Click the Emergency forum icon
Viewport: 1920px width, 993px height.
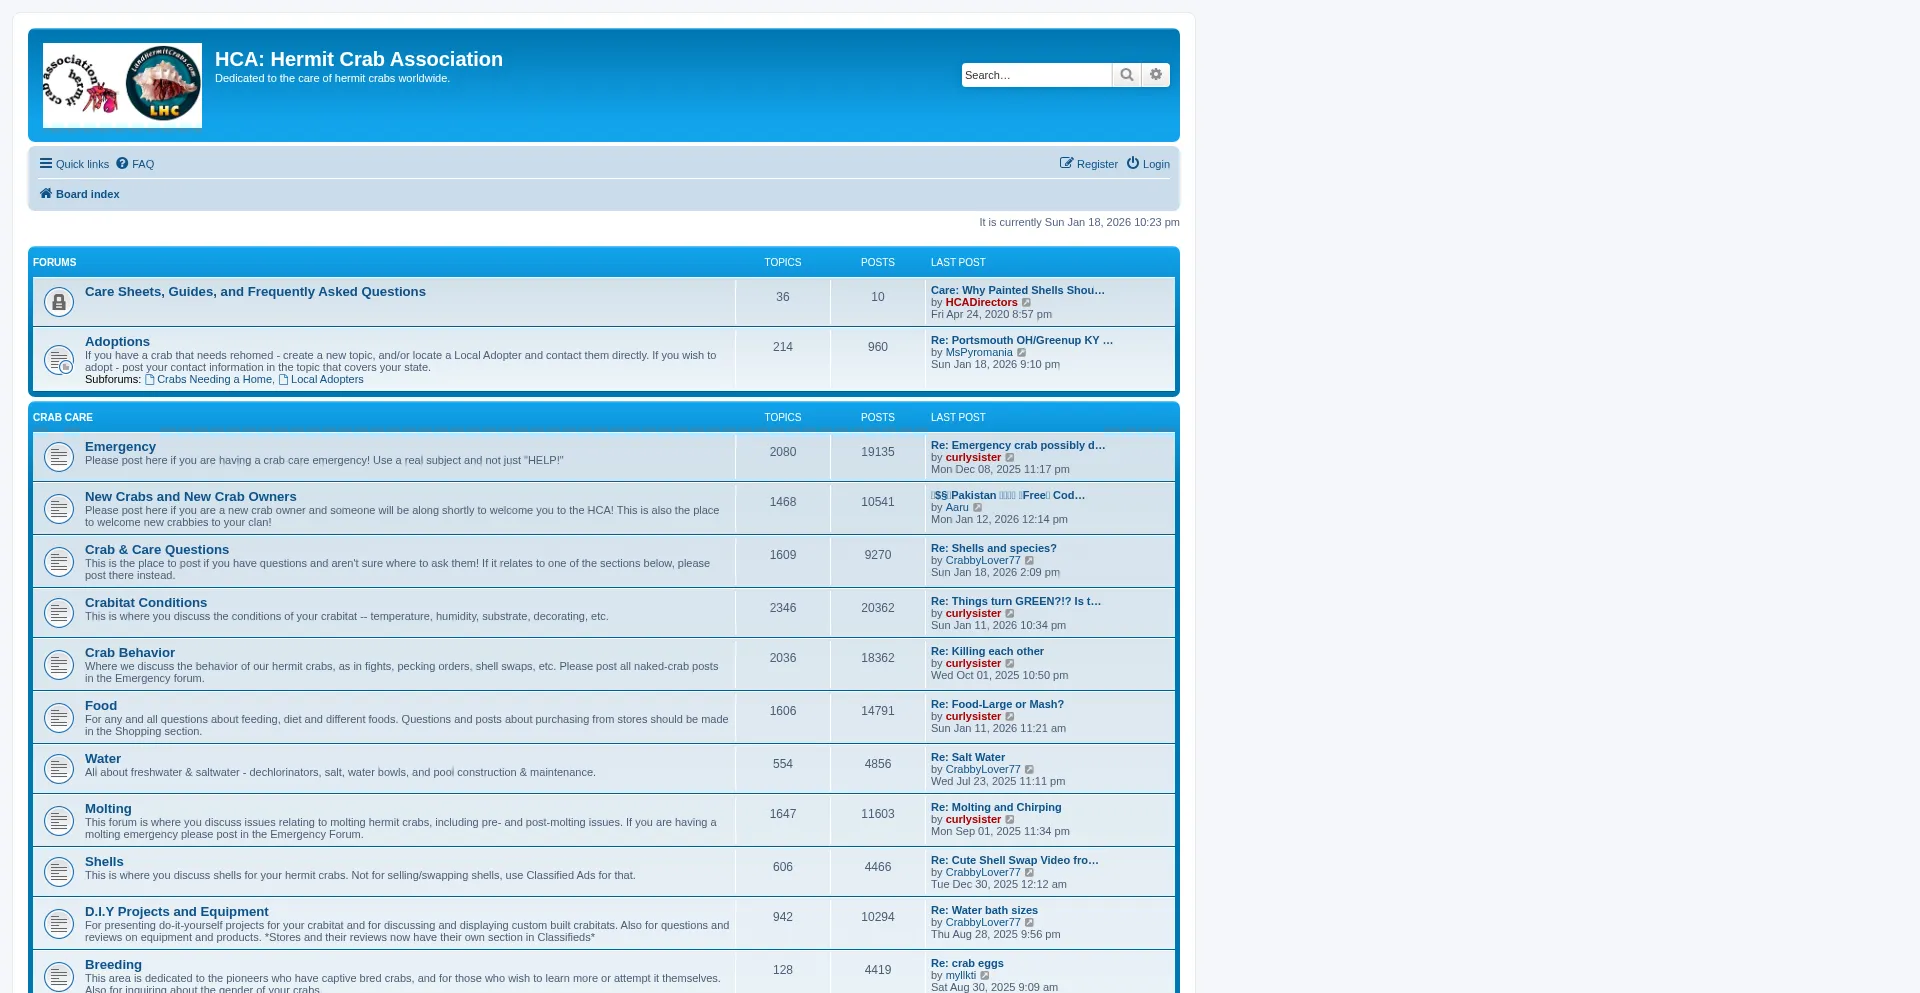coord(59,457)
